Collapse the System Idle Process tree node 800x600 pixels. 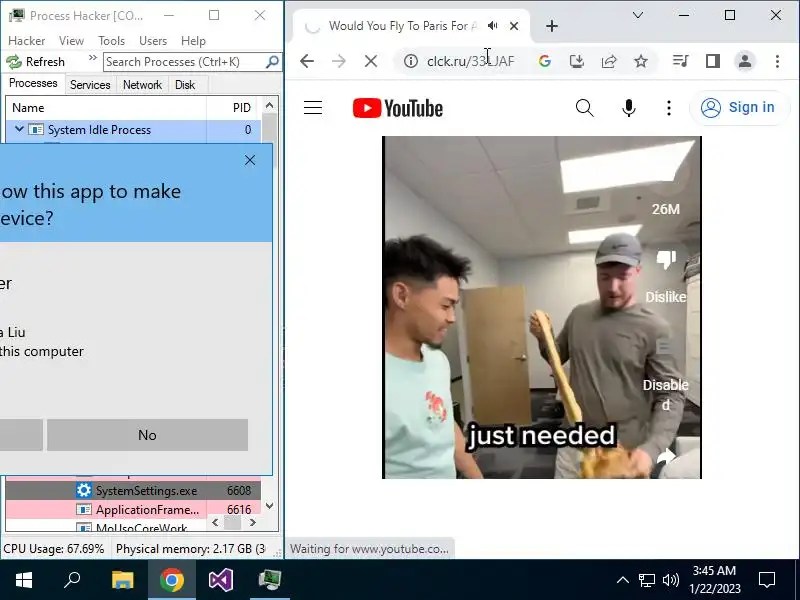click(x=19, y=130)
